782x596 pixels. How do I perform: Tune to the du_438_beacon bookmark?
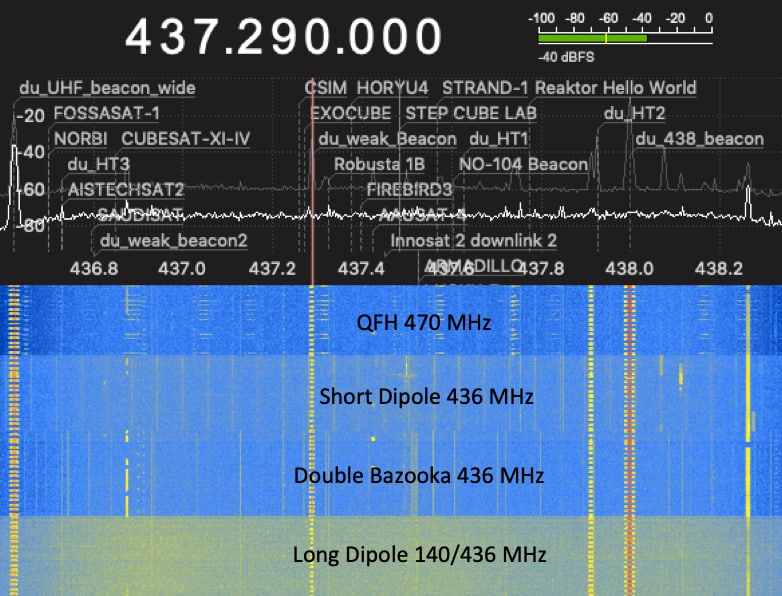699,139
